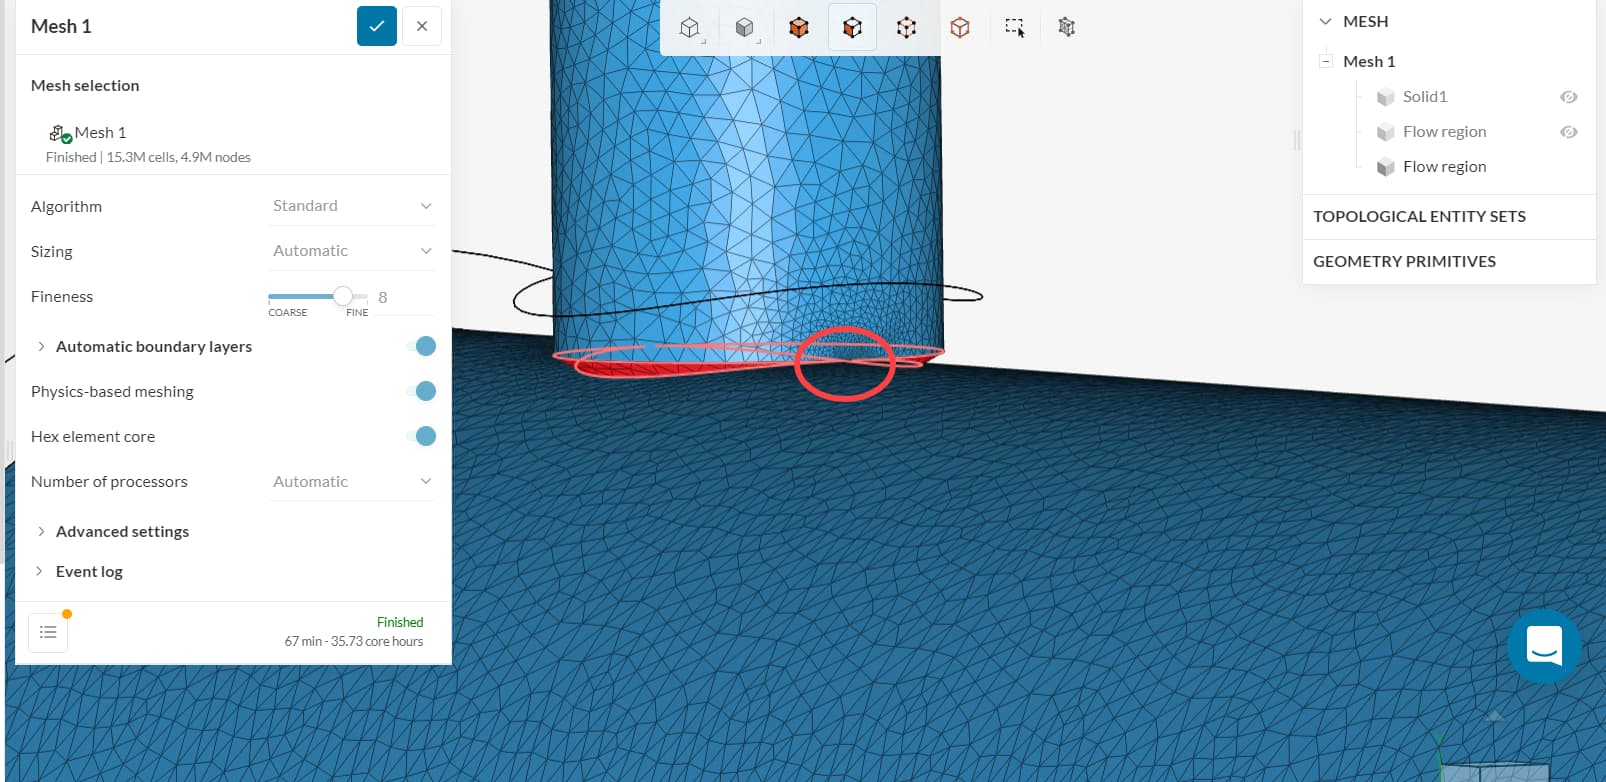Open the job status list icon
Image resolution: width=1606 pixels, height=782 pixels.
(48, 632)
